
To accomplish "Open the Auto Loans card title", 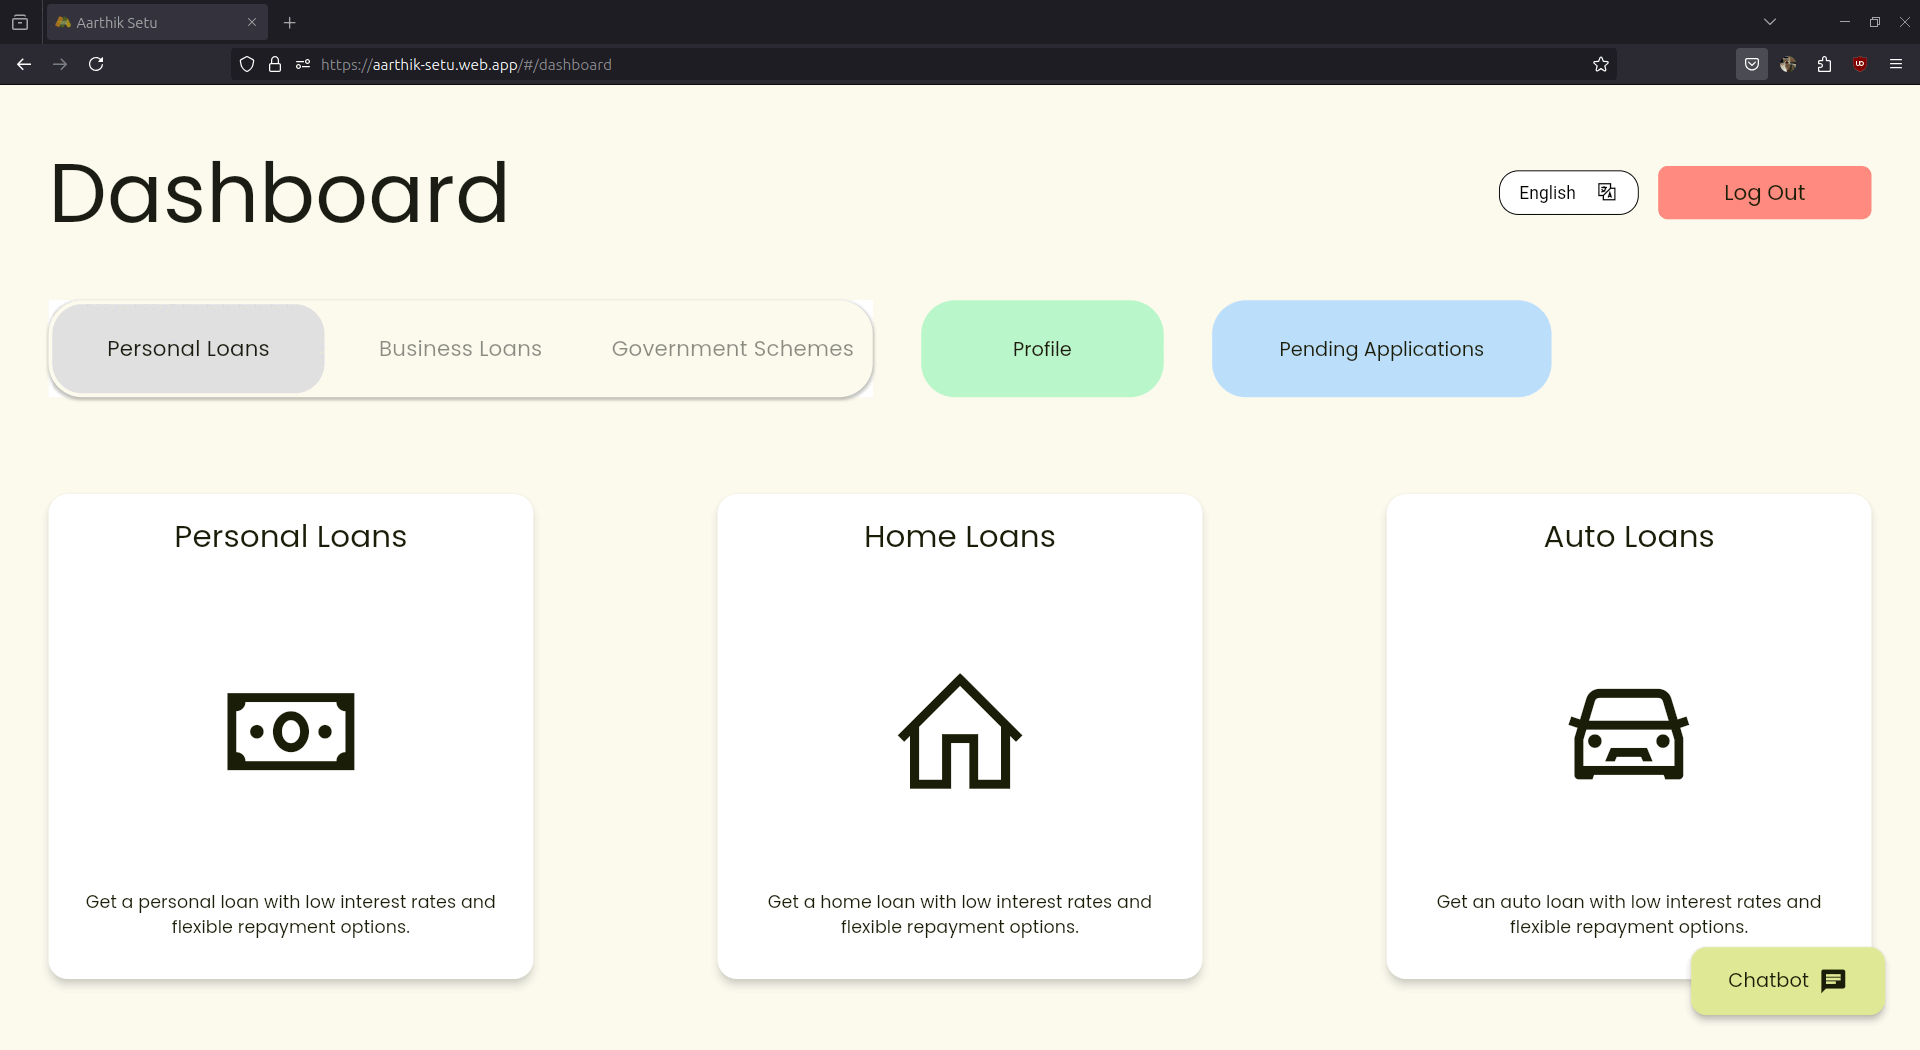I will coord(1629,537).
